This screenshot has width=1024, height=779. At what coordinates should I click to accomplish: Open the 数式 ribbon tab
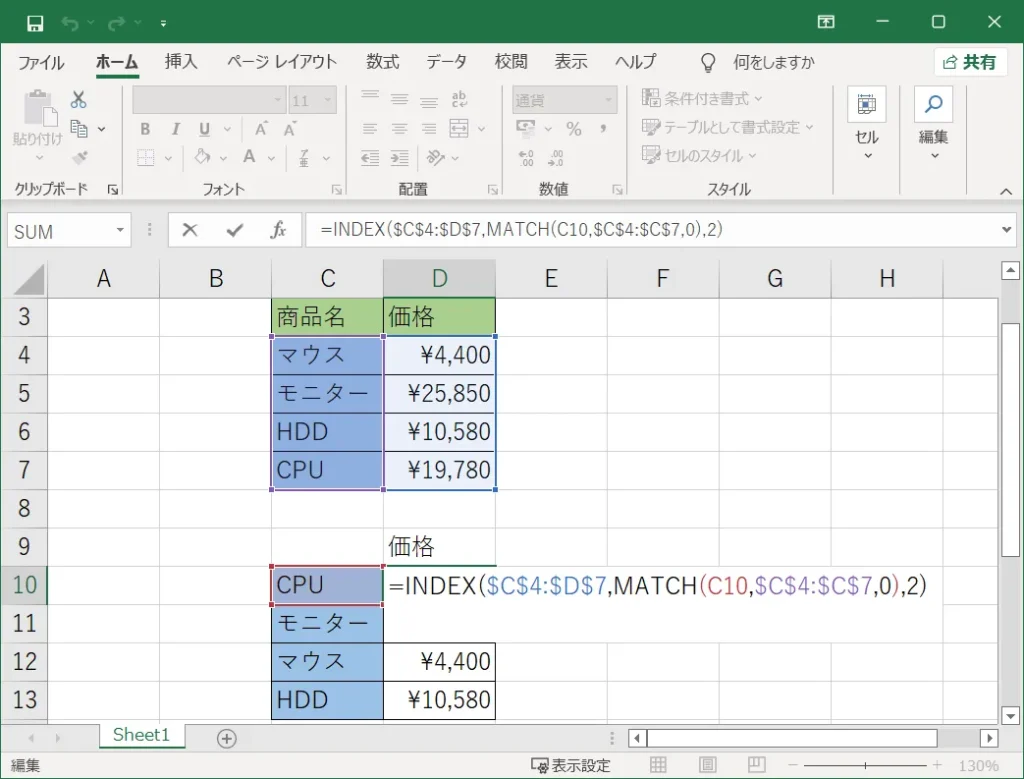click(382, 62)
